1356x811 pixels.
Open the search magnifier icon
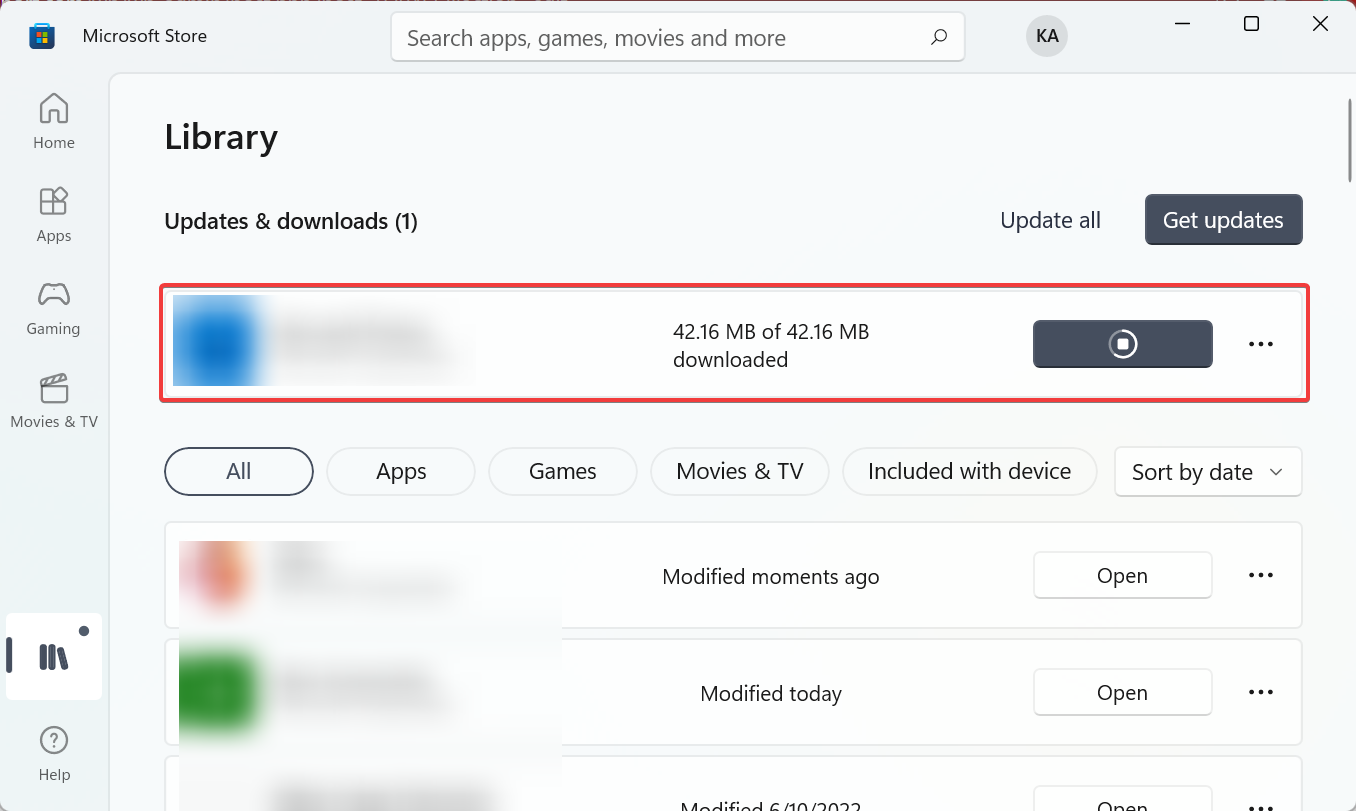click(x=938, y=36)
